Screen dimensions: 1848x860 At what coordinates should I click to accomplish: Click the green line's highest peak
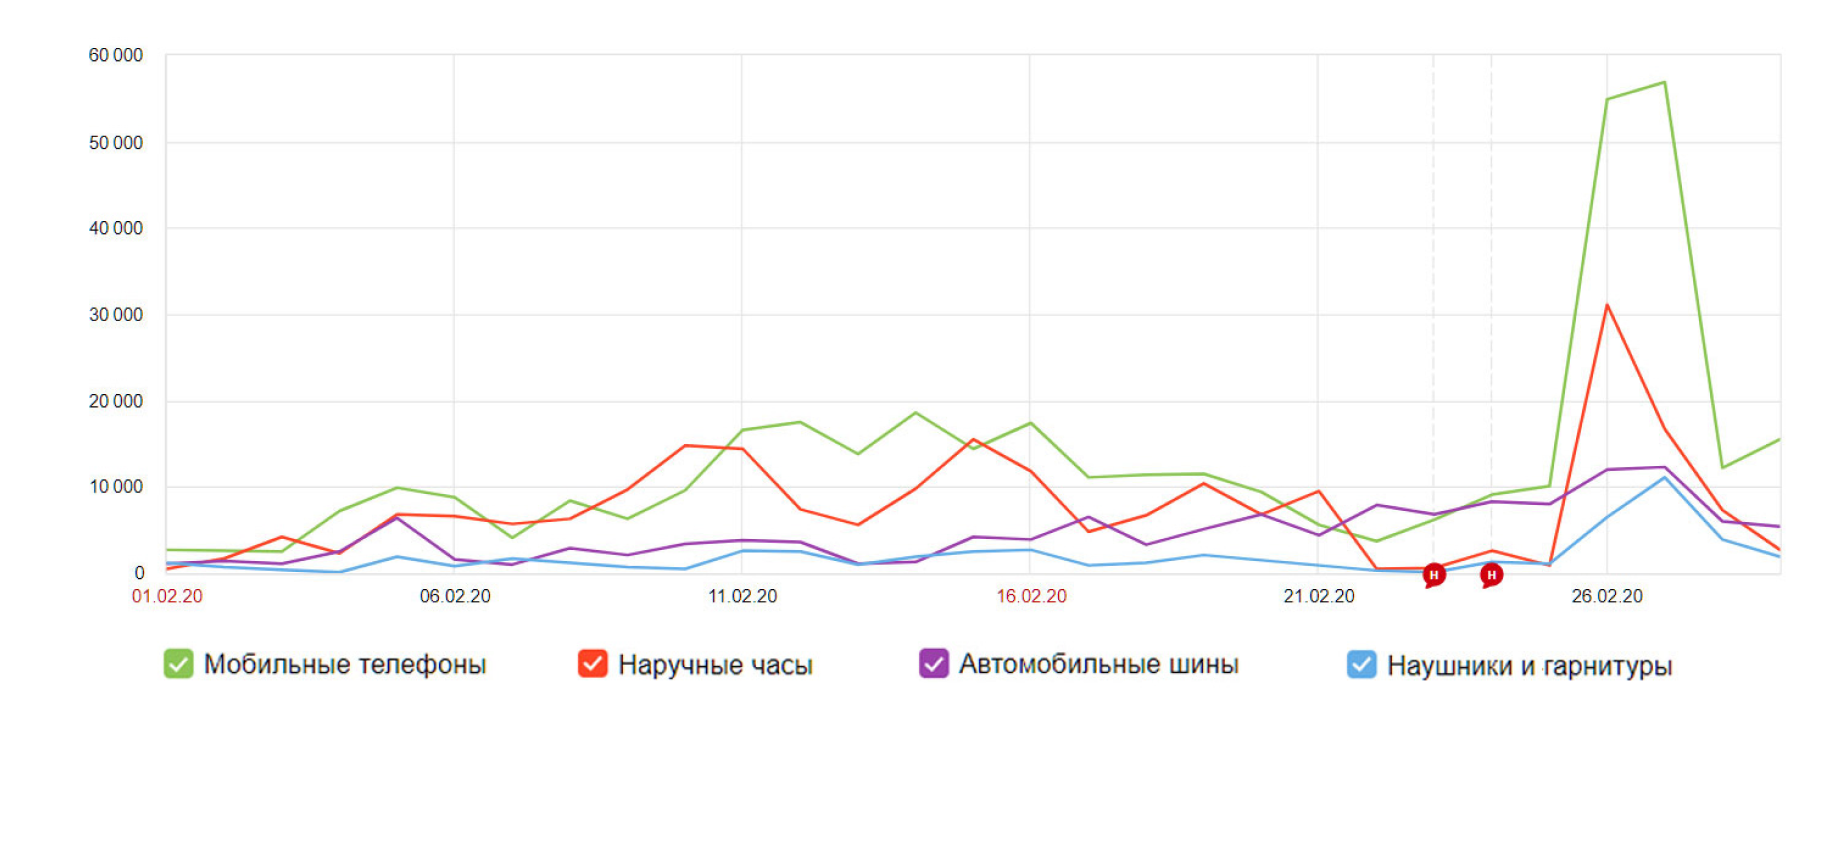click(1664, 83)
